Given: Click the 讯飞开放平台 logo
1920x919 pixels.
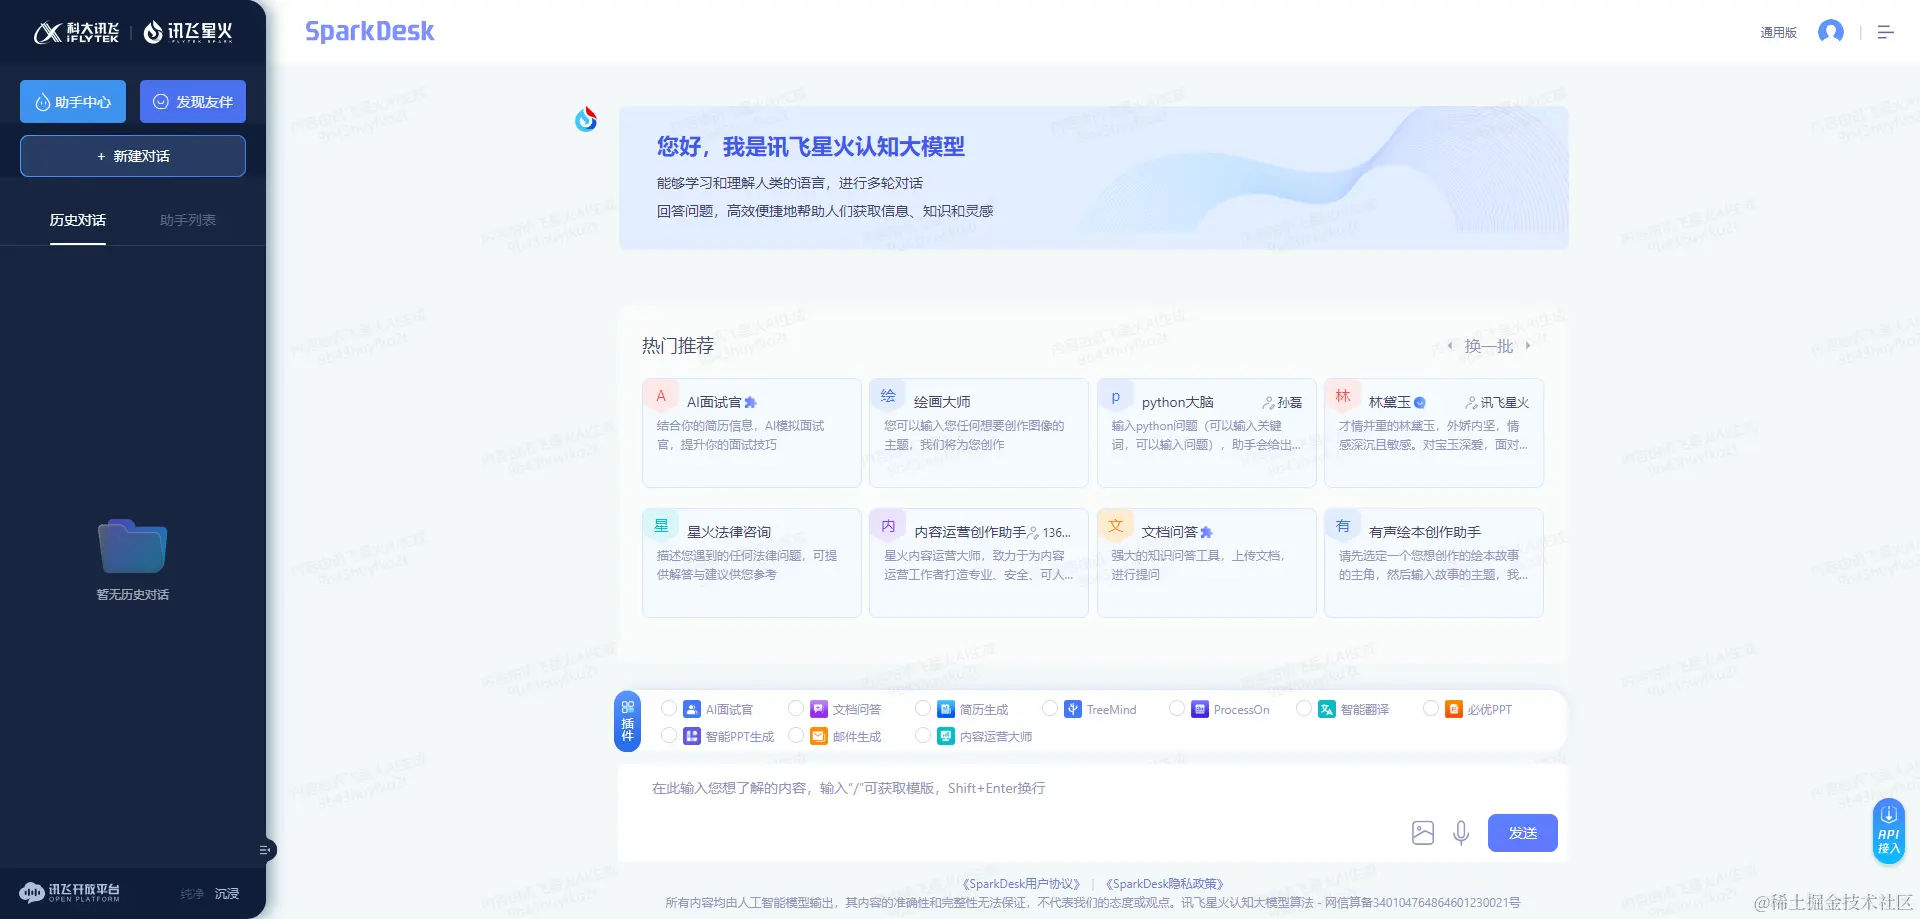Looking at the screenshot, I should (x=70, y=892).
